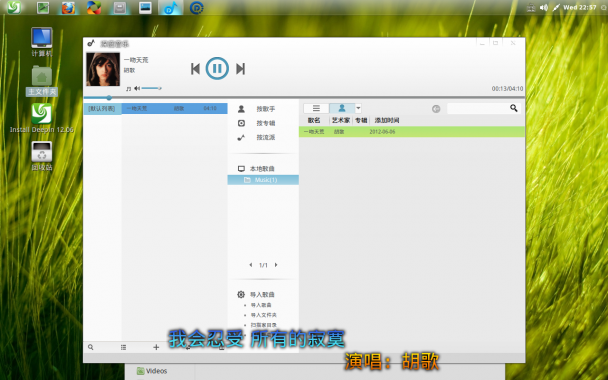608x380 pixels.
Task: Click the 扫描家目录 scan home link
Action: point(264,325)
